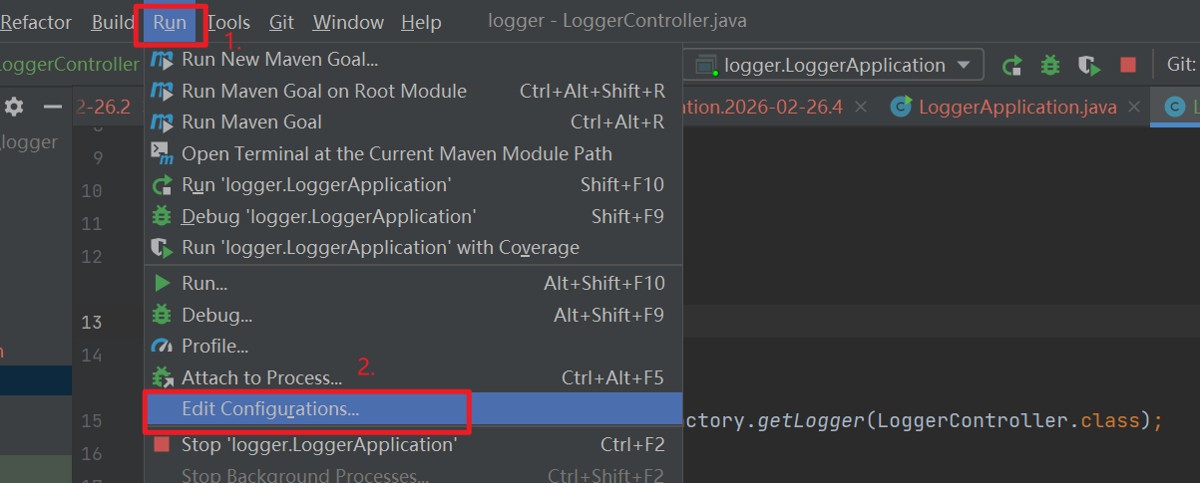Viewport: 1200px width, 483px height.
Task: Select Edit Configurations... from the Run menu
Action: click(x=270, y=409)
